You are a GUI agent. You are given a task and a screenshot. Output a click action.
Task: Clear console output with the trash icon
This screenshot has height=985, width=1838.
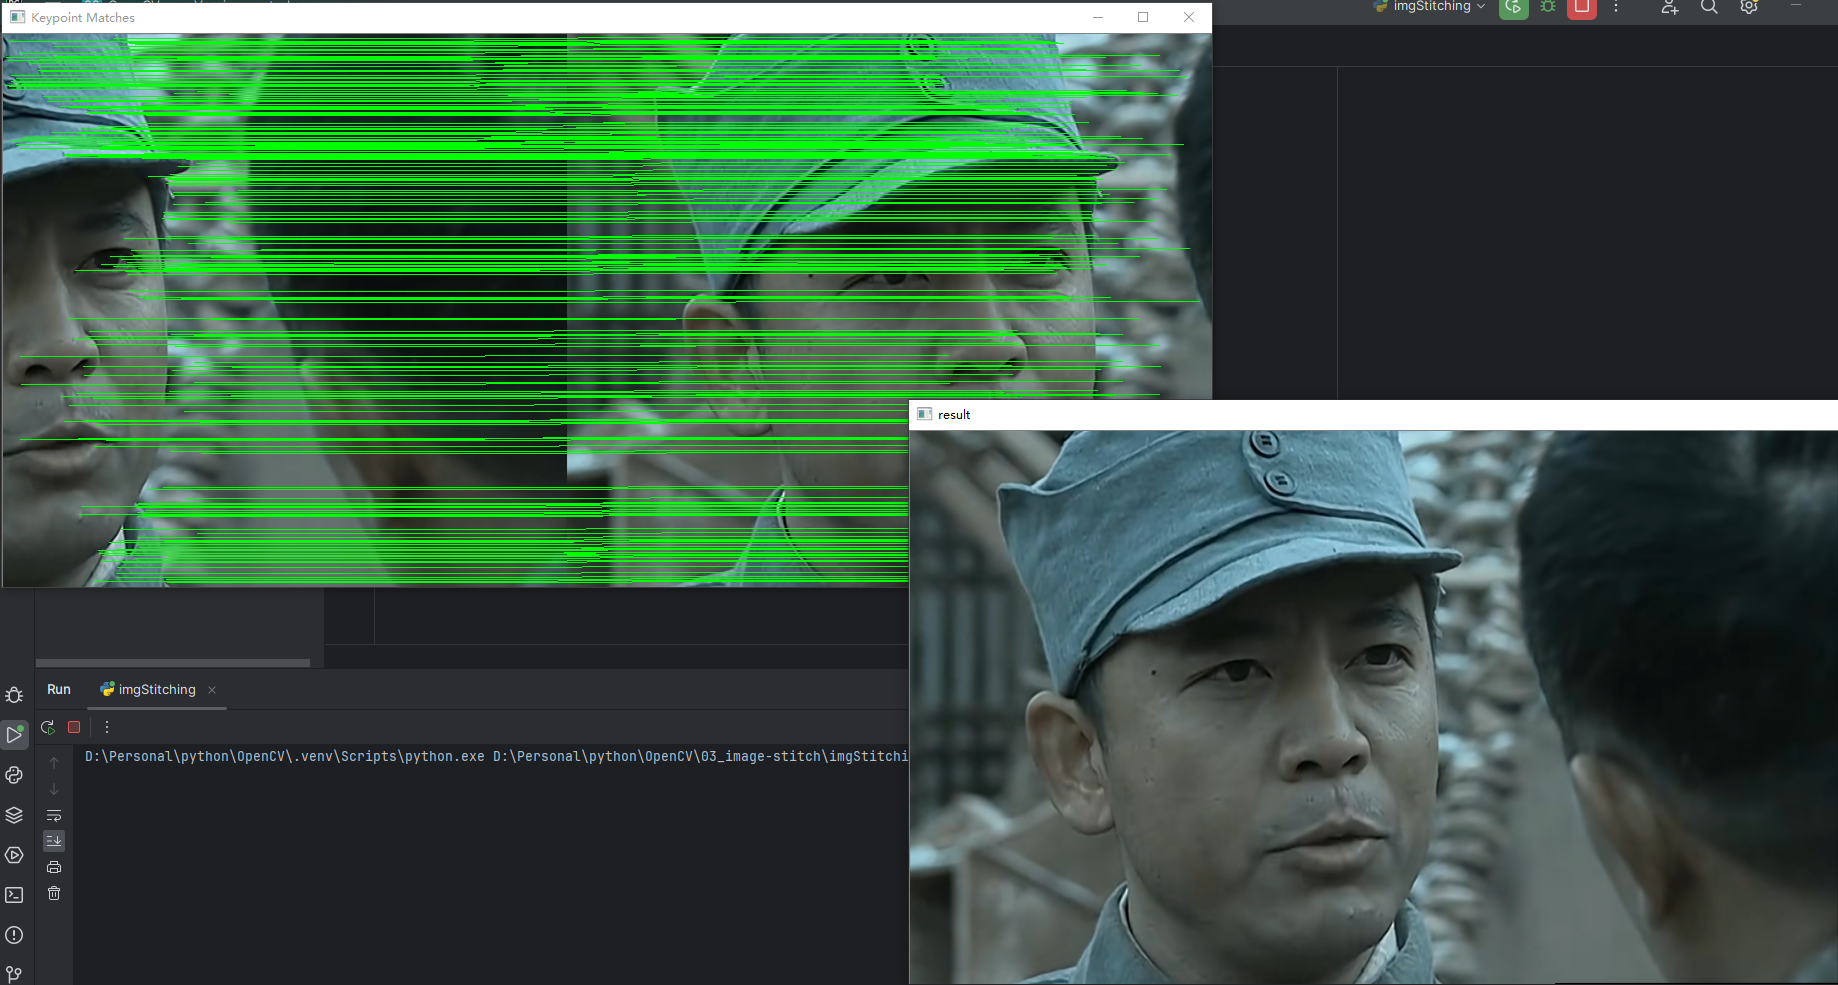pos(53,893)
